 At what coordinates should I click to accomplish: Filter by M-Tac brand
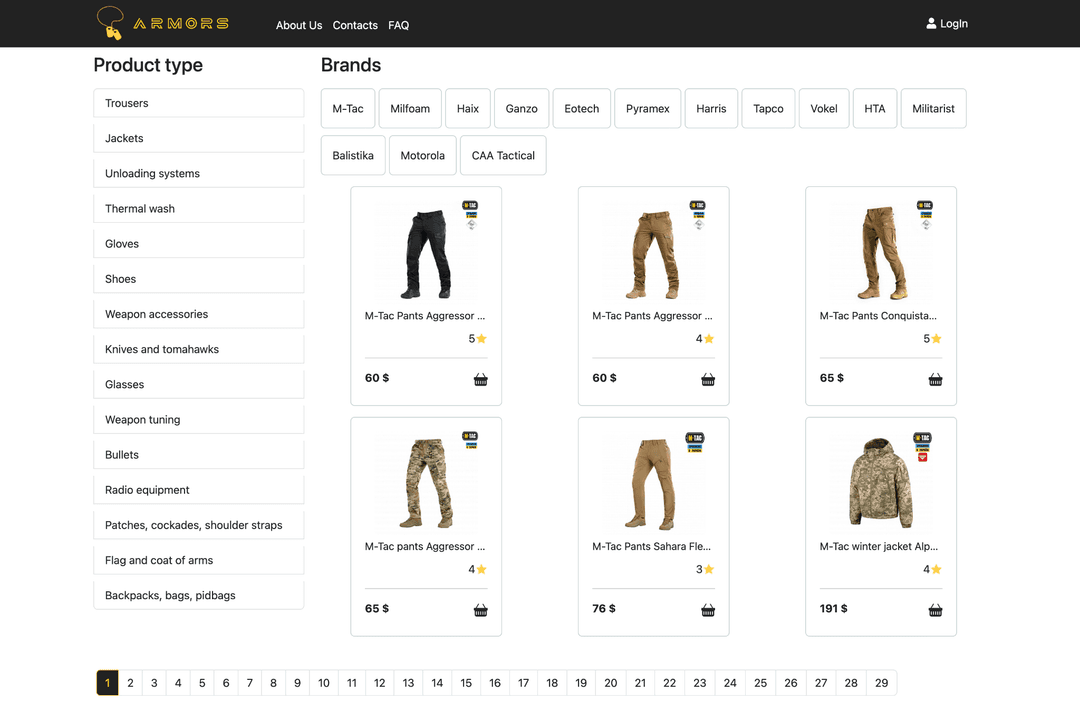(348, 108)
